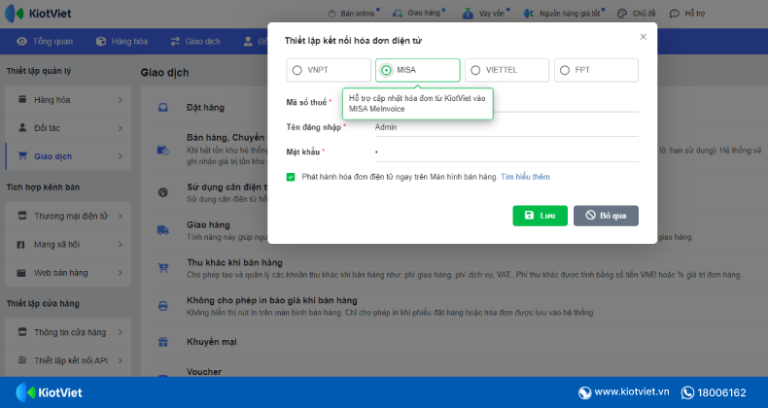The image size is (768, 408).
Task: Toggle the Phát hành hóa đơn điện tử checkbox
Action: (291, 177)
